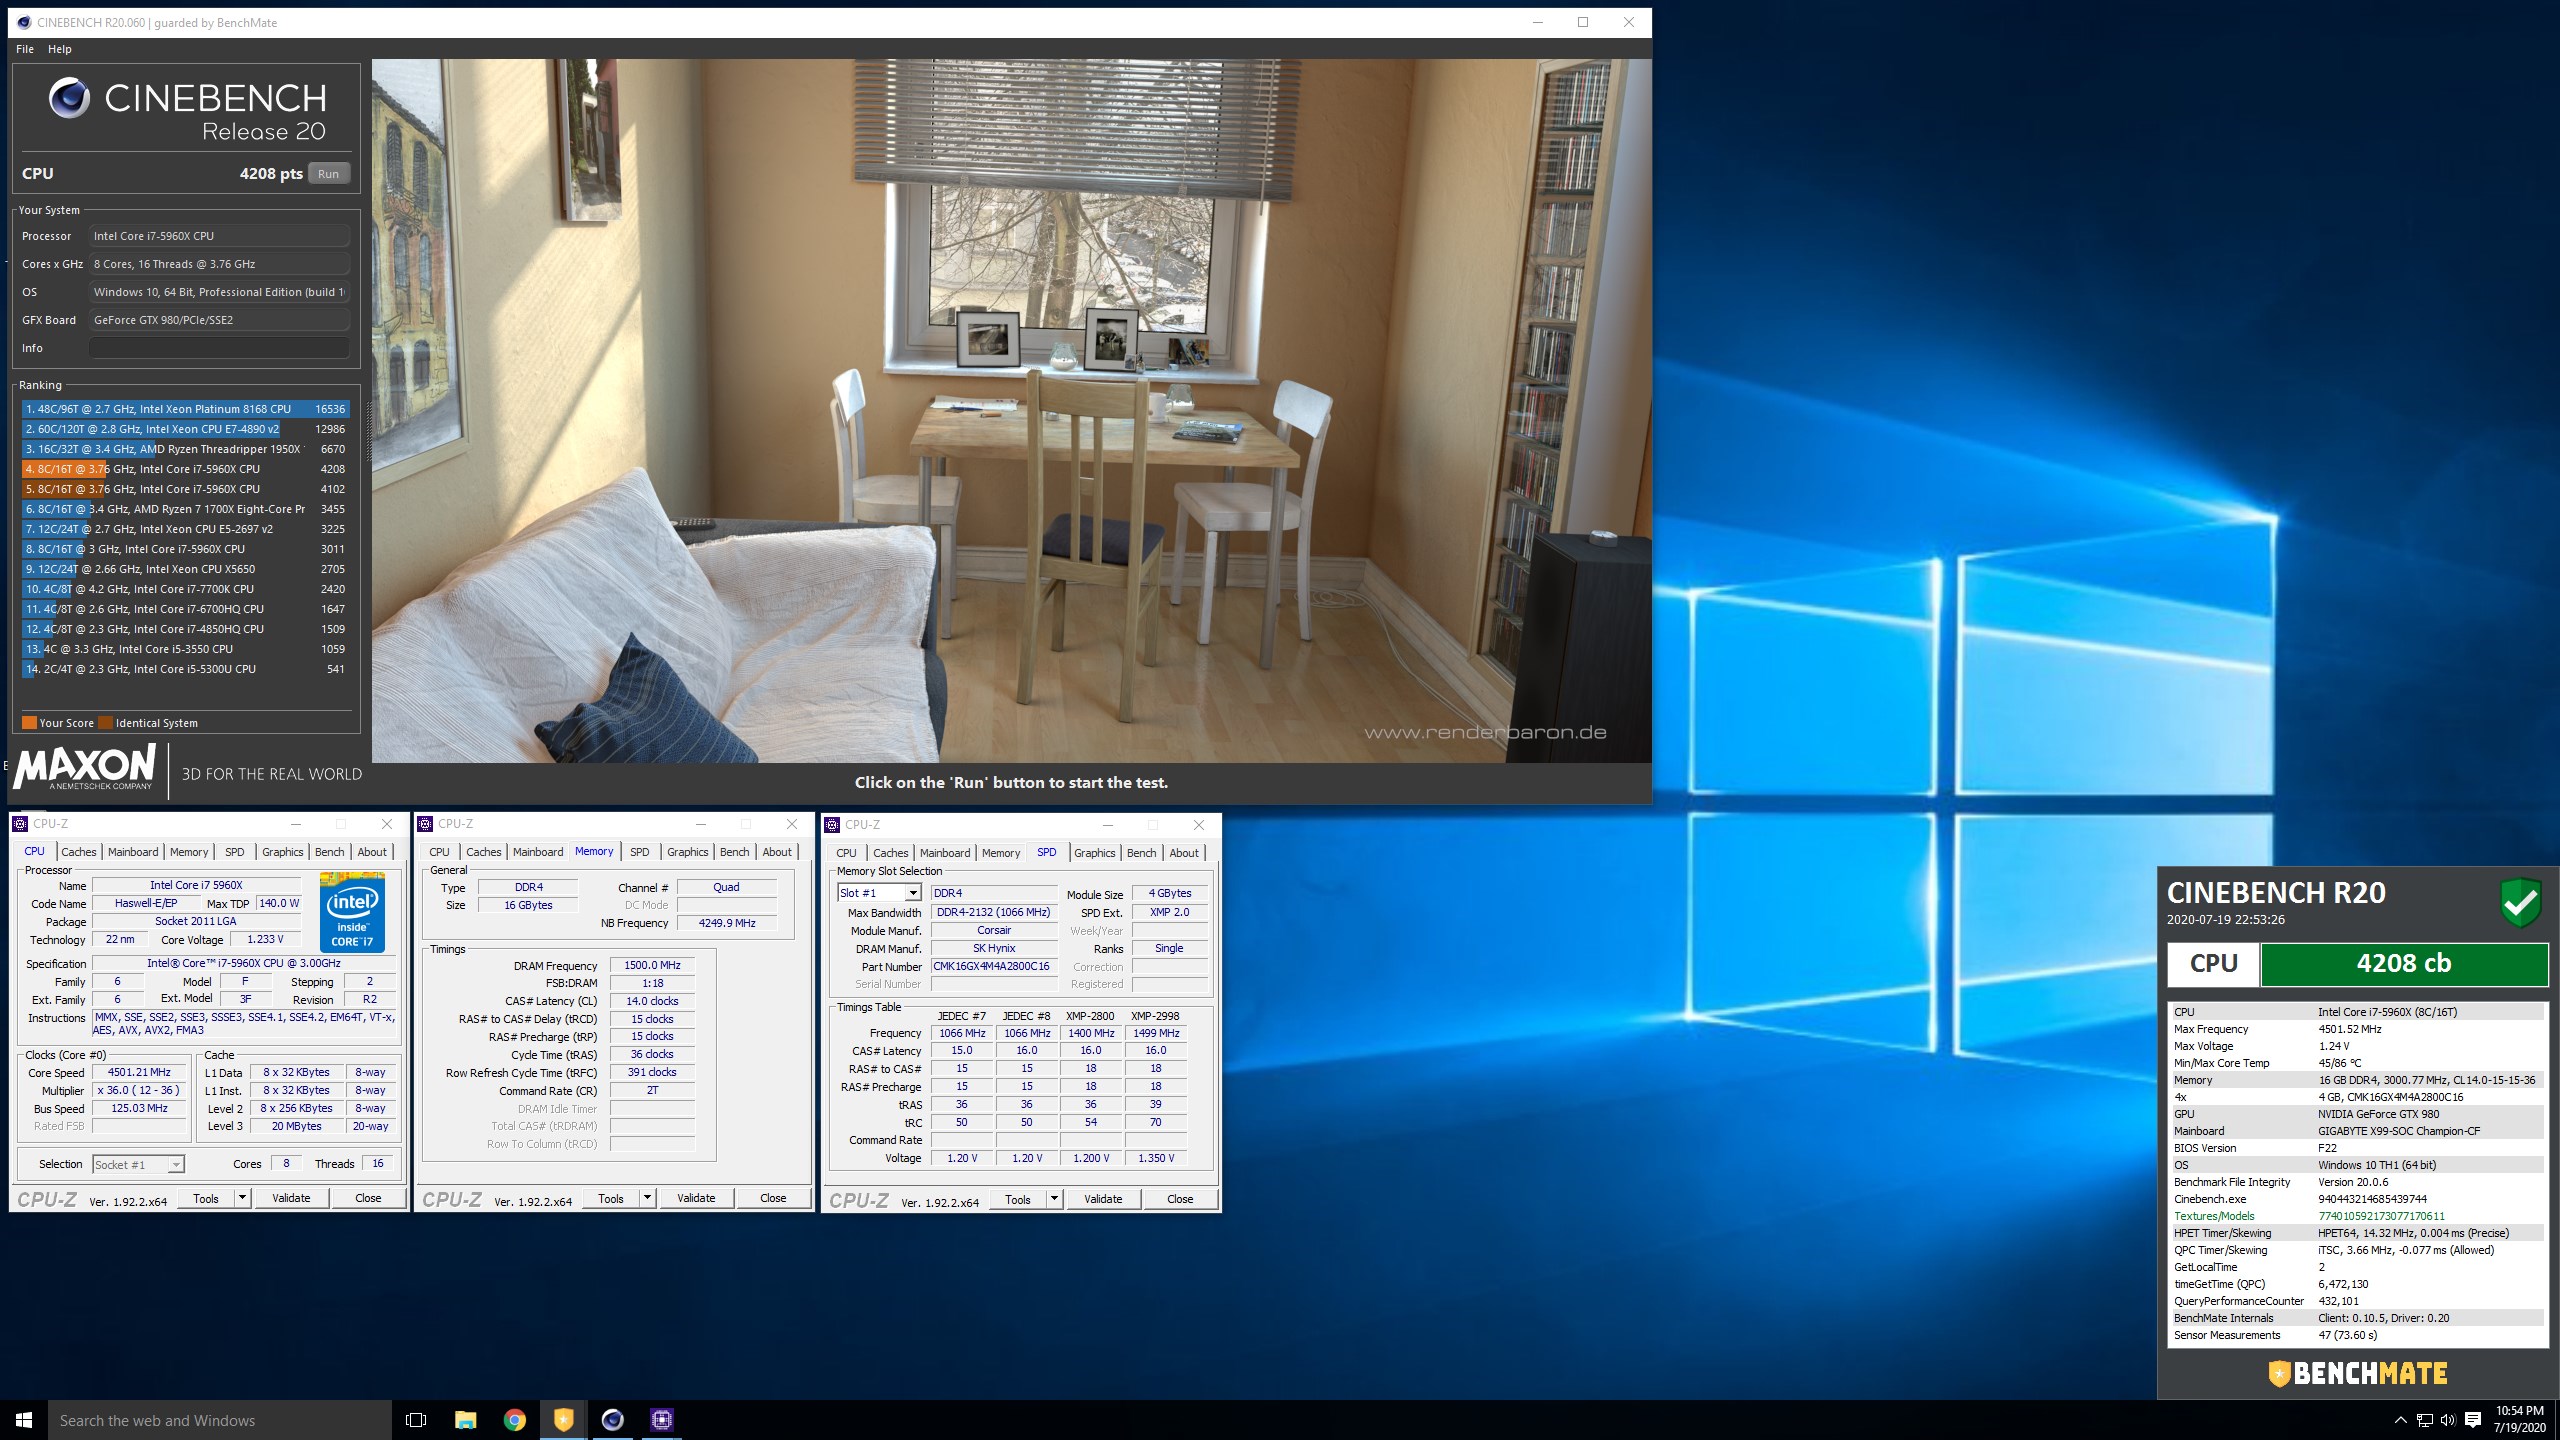Switch to CPU-Z via taskbar icon

pos(662,1420)
